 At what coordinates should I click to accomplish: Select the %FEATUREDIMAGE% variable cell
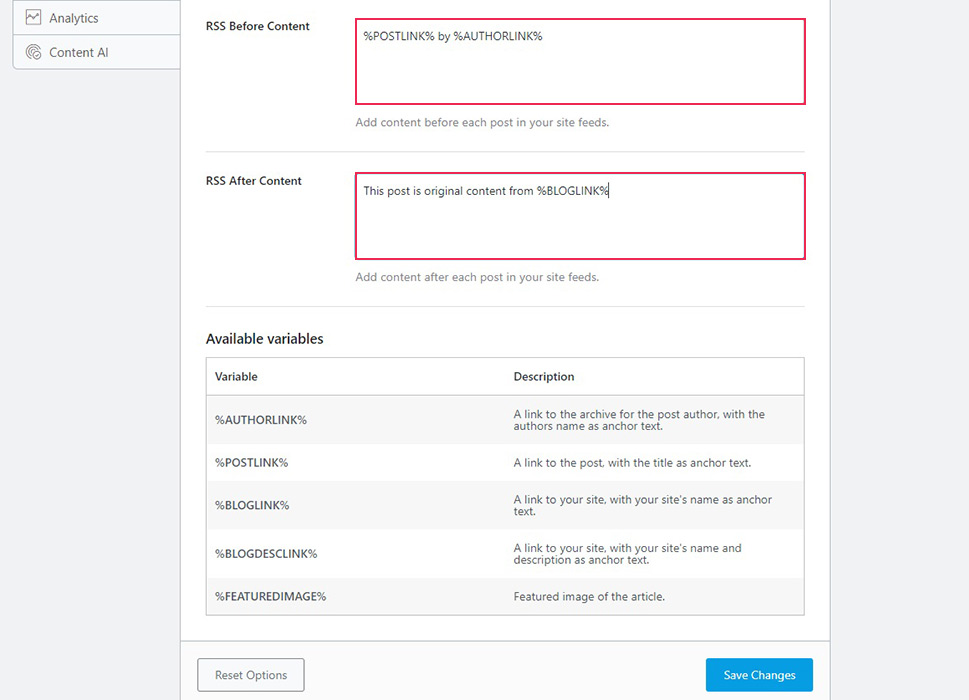coord(271,596)
